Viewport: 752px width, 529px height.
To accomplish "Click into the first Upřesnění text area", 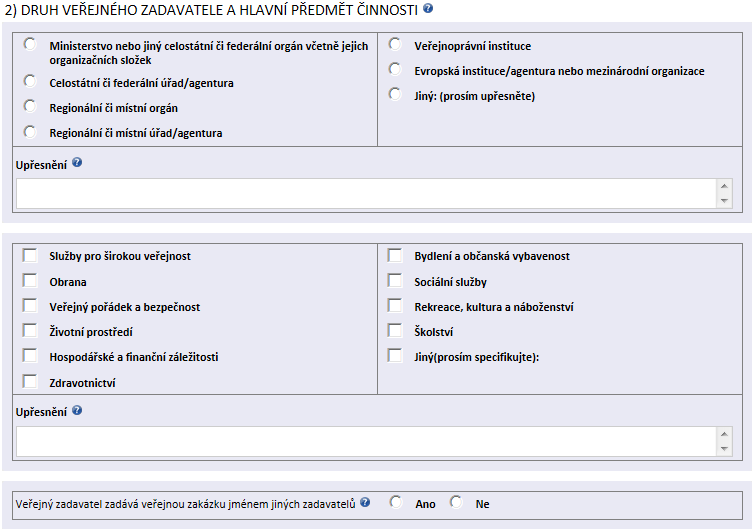I will (367, 193).
